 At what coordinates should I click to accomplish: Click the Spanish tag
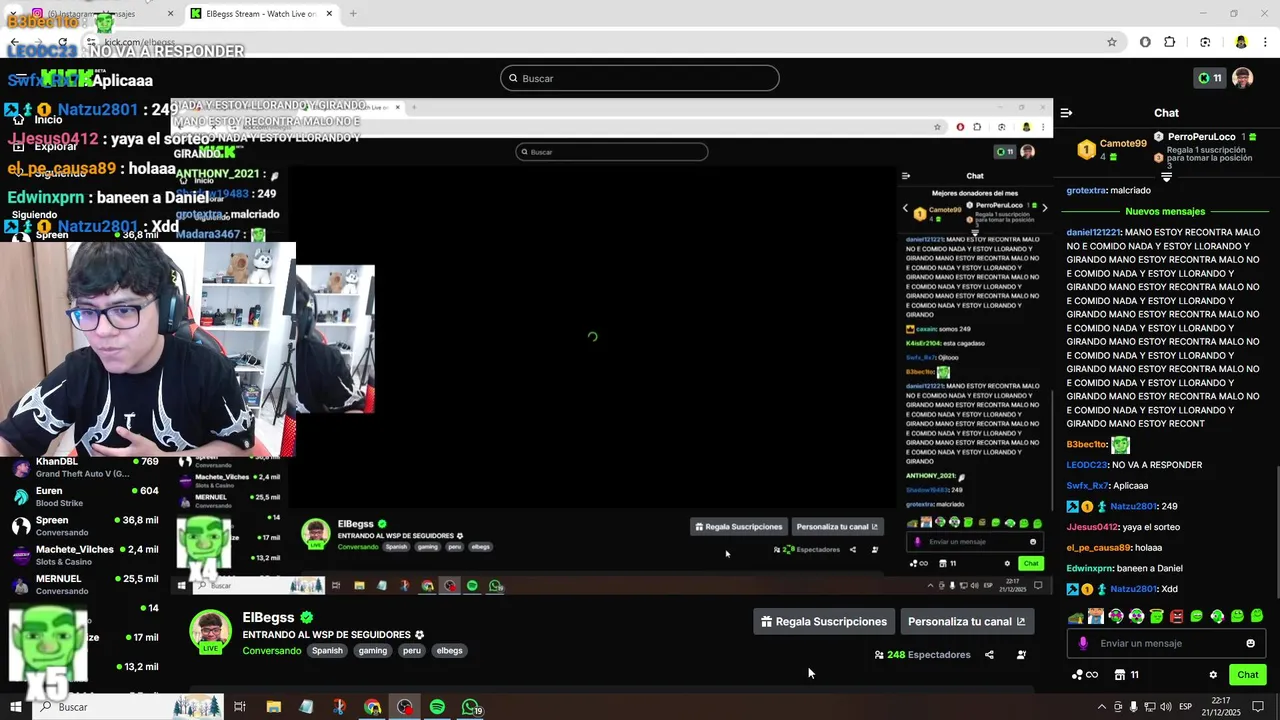pyautogui.click(x=327, y=651)
